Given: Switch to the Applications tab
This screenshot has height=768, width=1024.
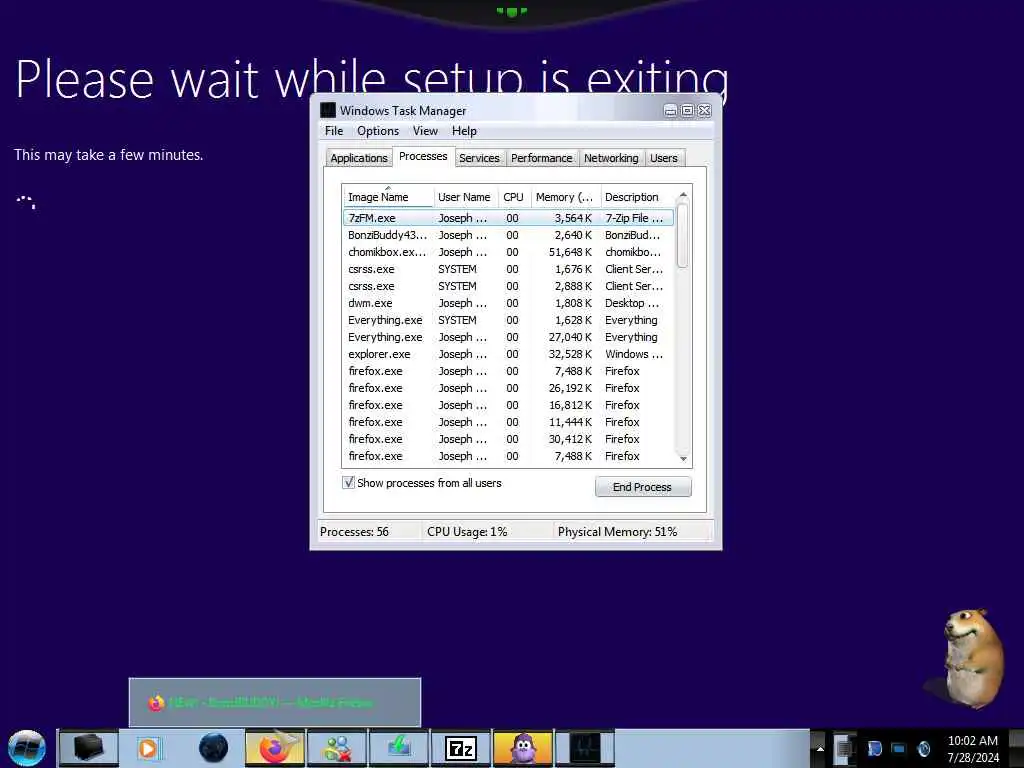Looking at the screenshot, I should point(359,158).
